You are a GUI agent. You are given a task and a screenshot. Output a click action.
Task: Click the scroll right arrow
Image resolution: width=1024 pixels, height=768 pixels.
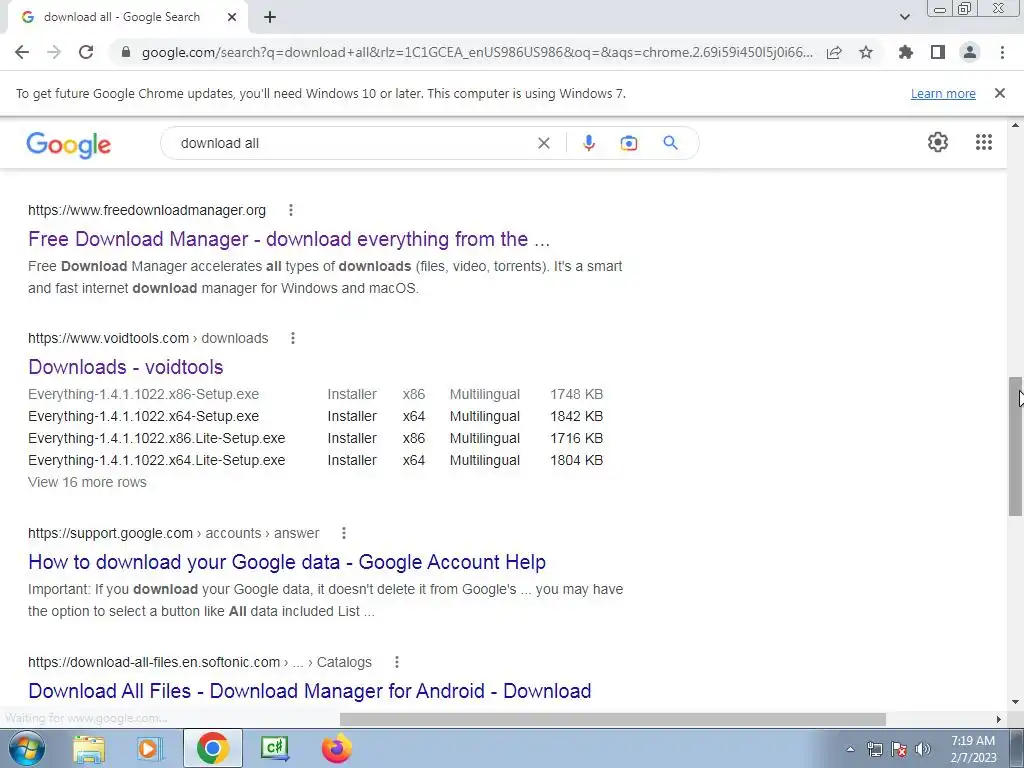(999, 720)
